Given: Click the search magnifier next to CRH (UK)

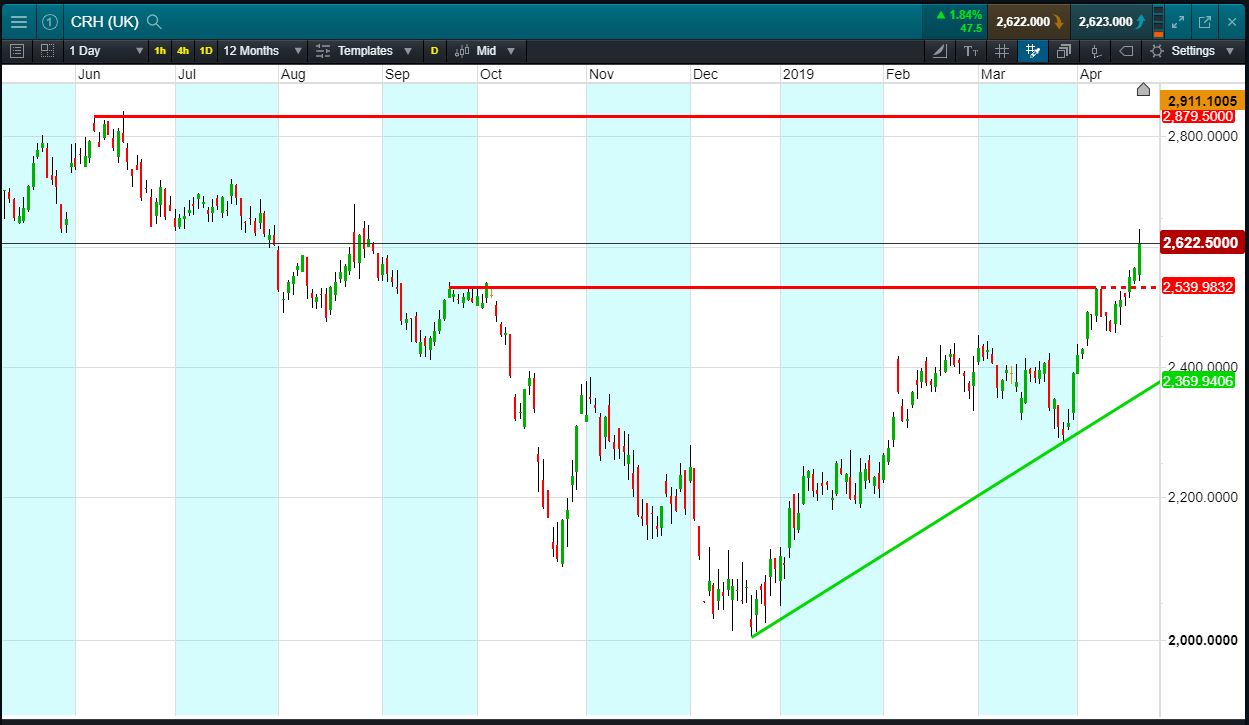Looking at the screenshot, I should tap(153, 21).
